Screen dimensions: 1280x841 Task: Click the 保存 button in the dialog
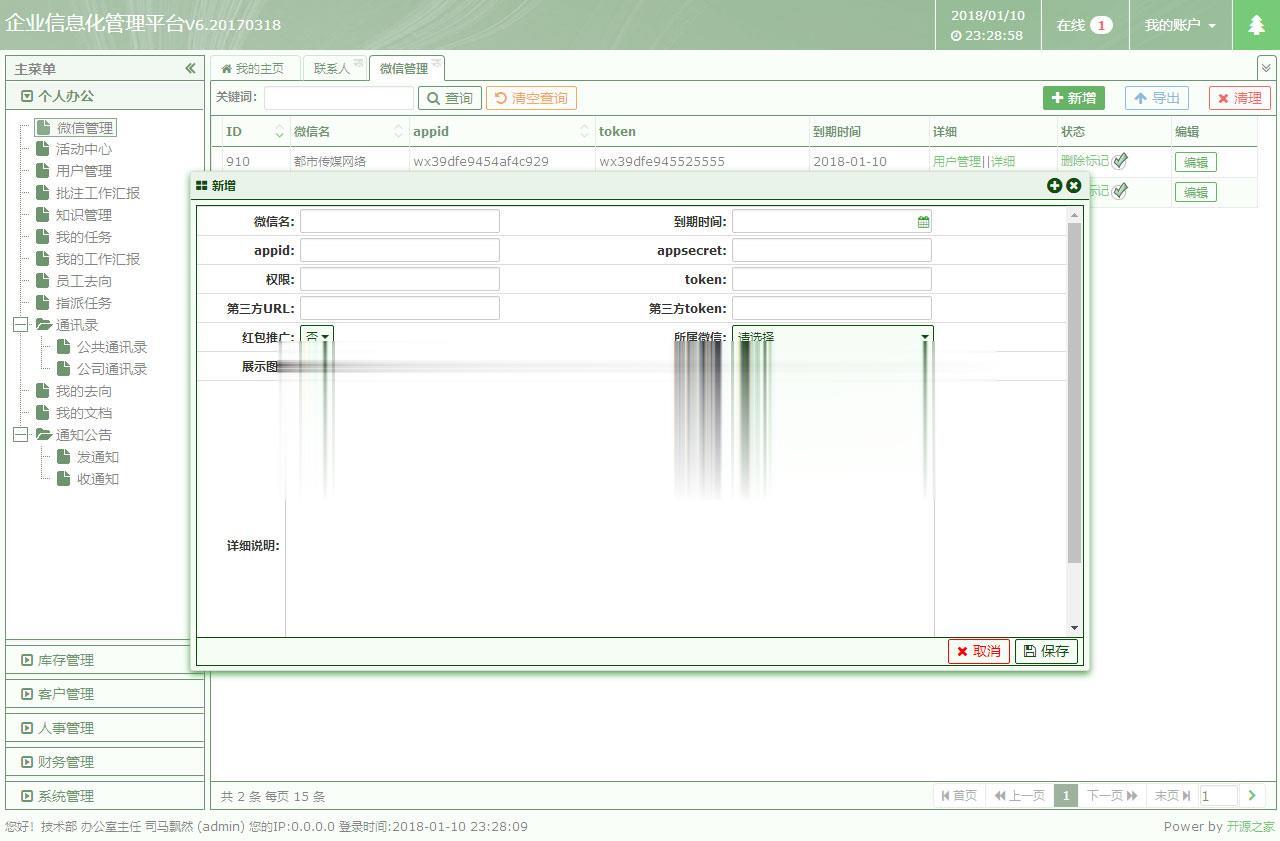click(1046, 651)
